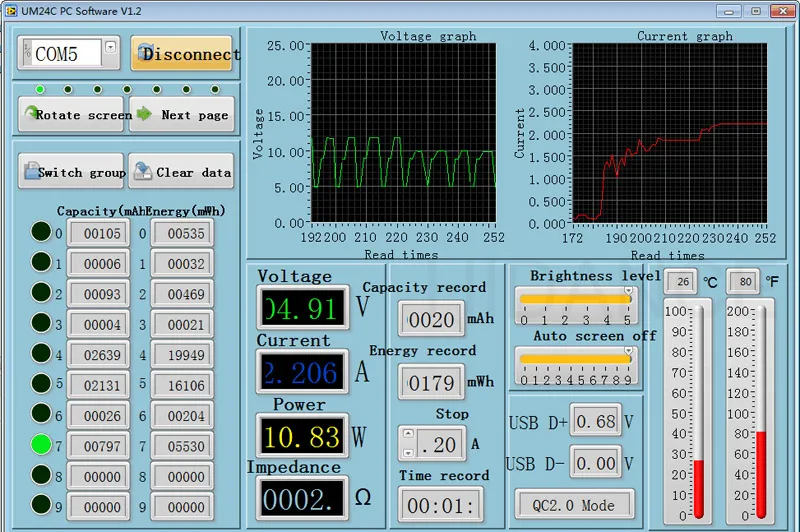Decrease Stop current with down arrow
Image resolution: width=800 pixels, height=532 pixels.
408,452
